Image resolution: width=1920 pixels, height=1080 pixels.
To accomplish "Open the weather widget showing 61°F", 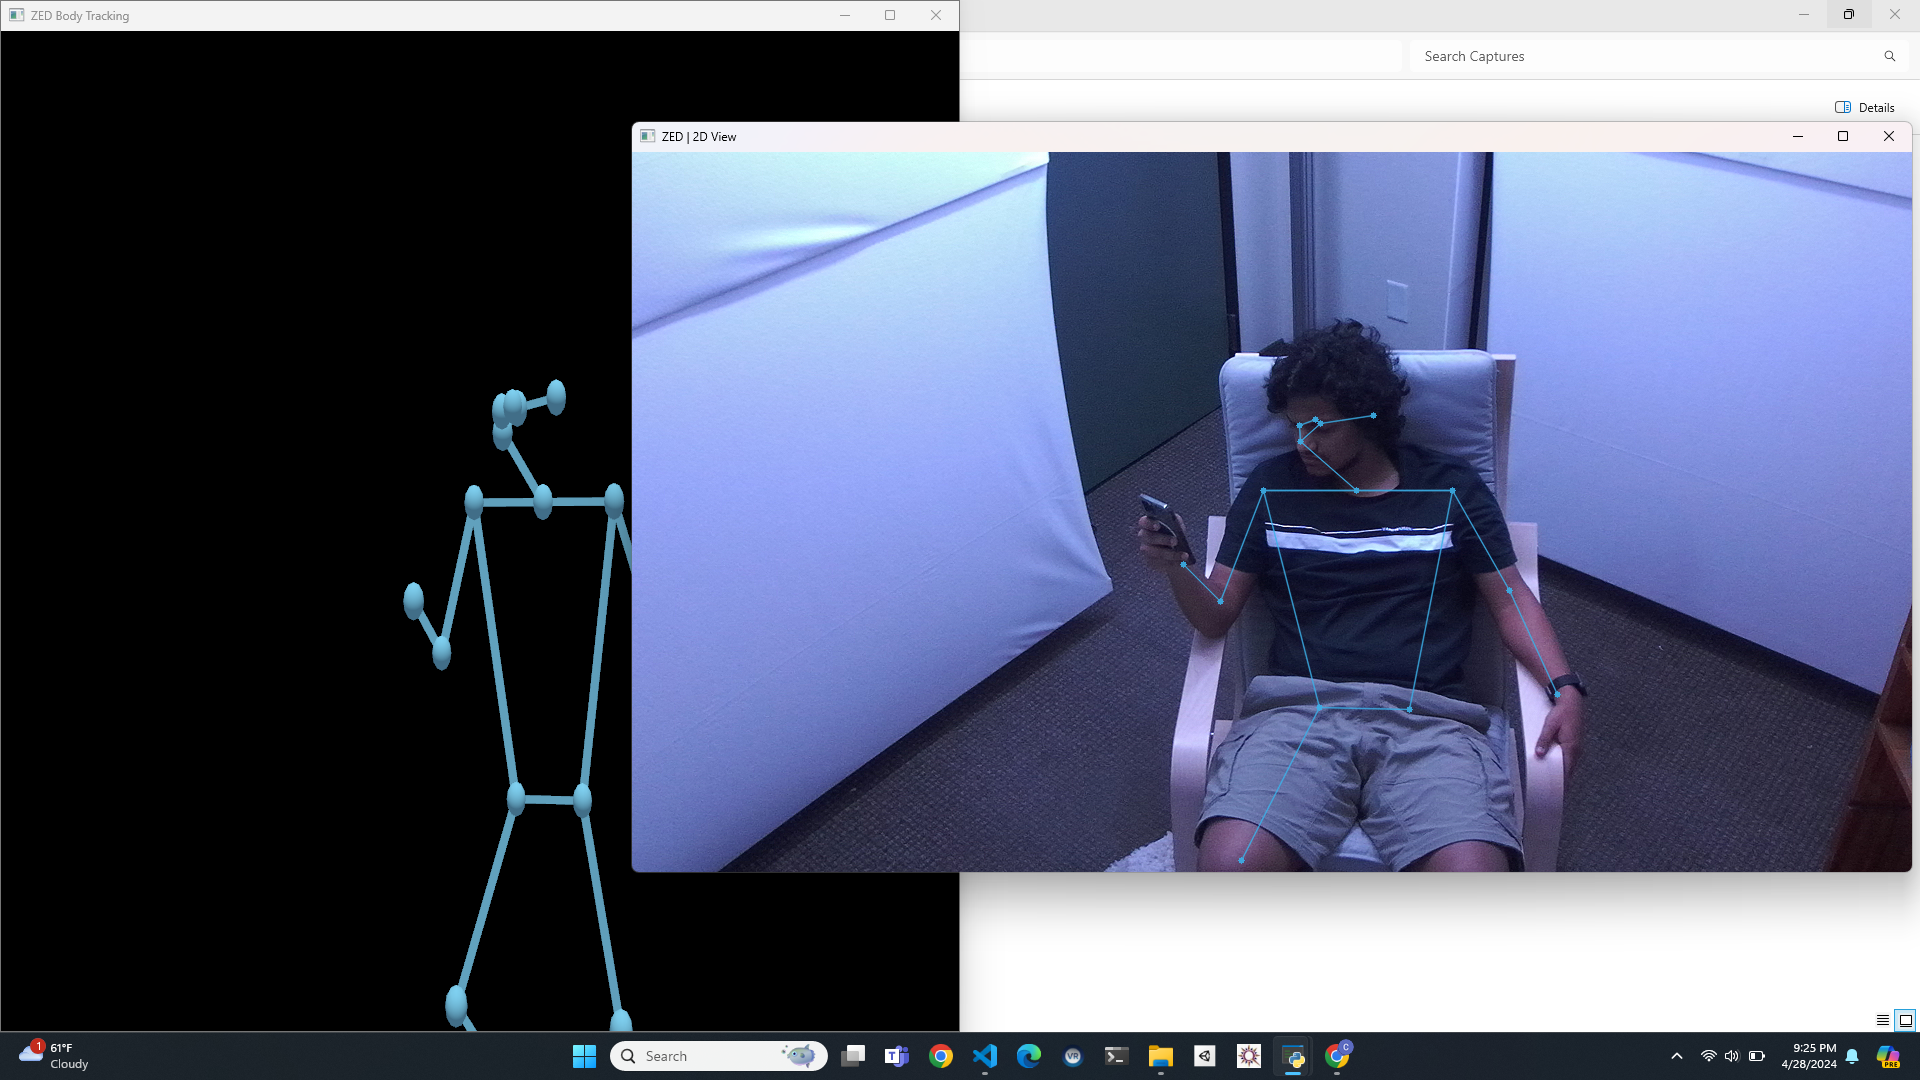I will coord(55,1056).
